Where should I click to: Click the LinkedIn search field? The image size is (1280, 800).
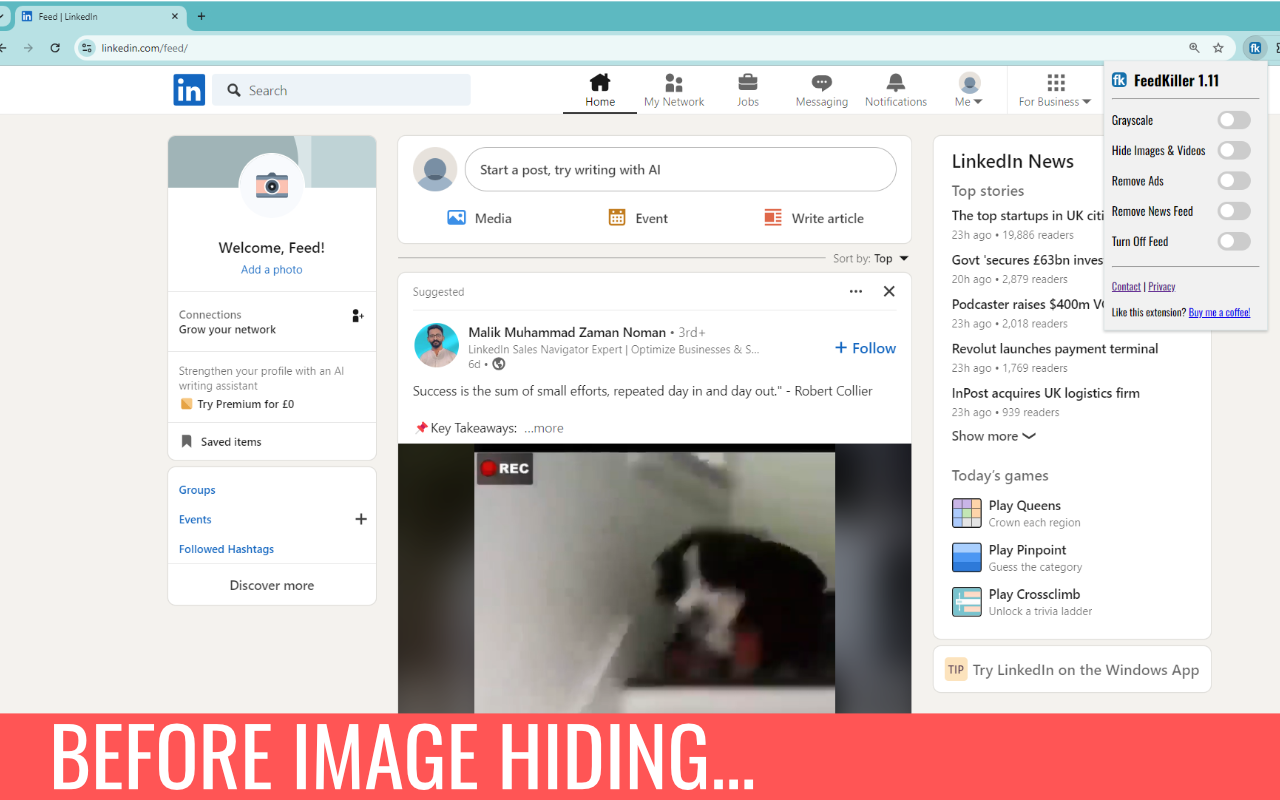(341, 90)
